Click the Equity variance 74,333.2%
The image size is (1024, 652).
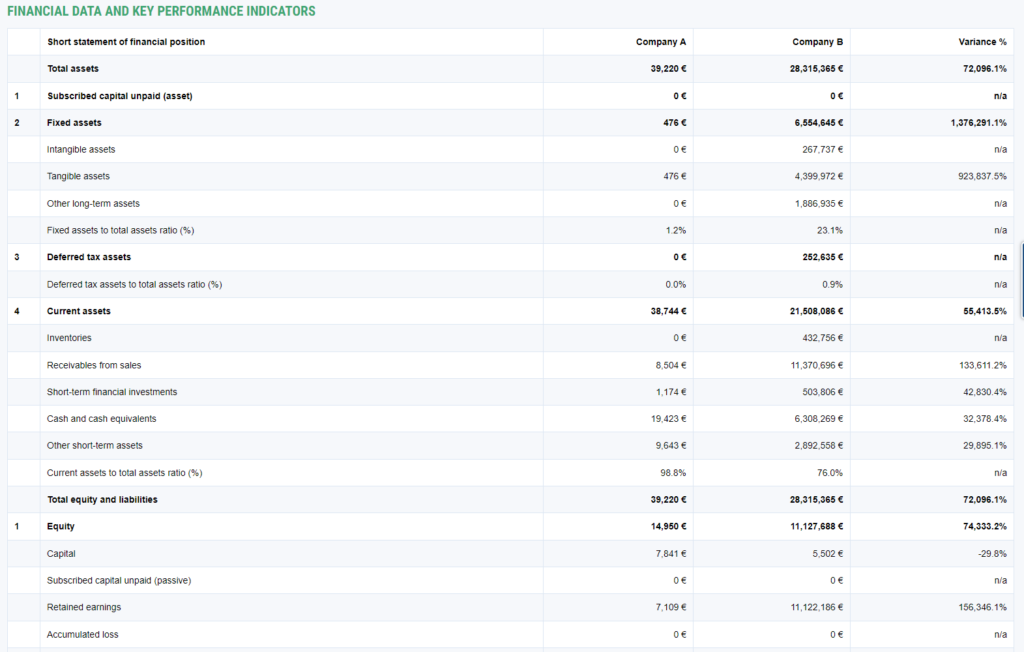985,527
